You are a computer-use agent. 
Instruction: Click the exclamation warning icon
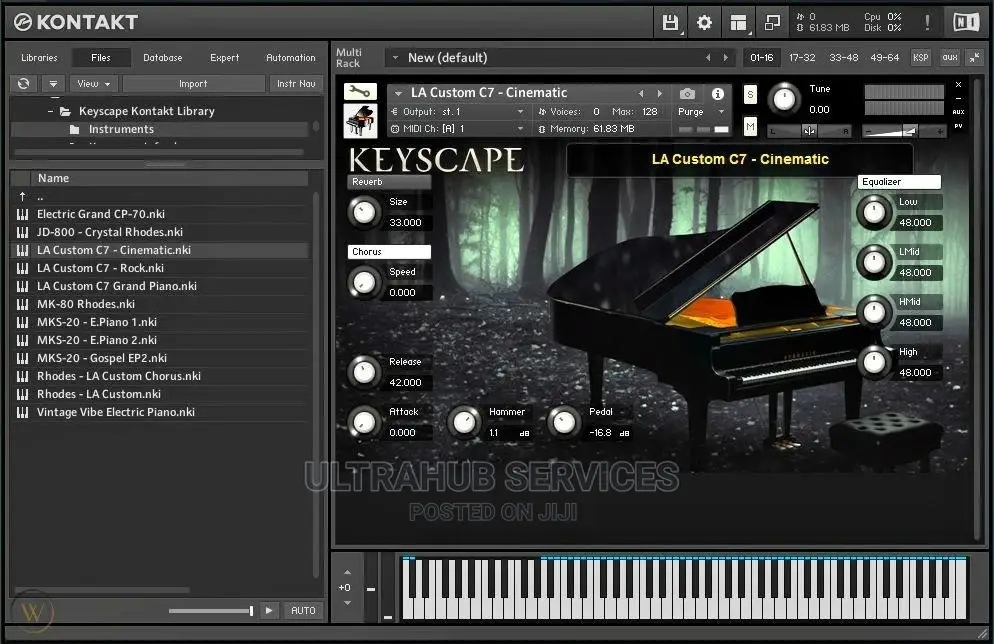coord(927,23)
